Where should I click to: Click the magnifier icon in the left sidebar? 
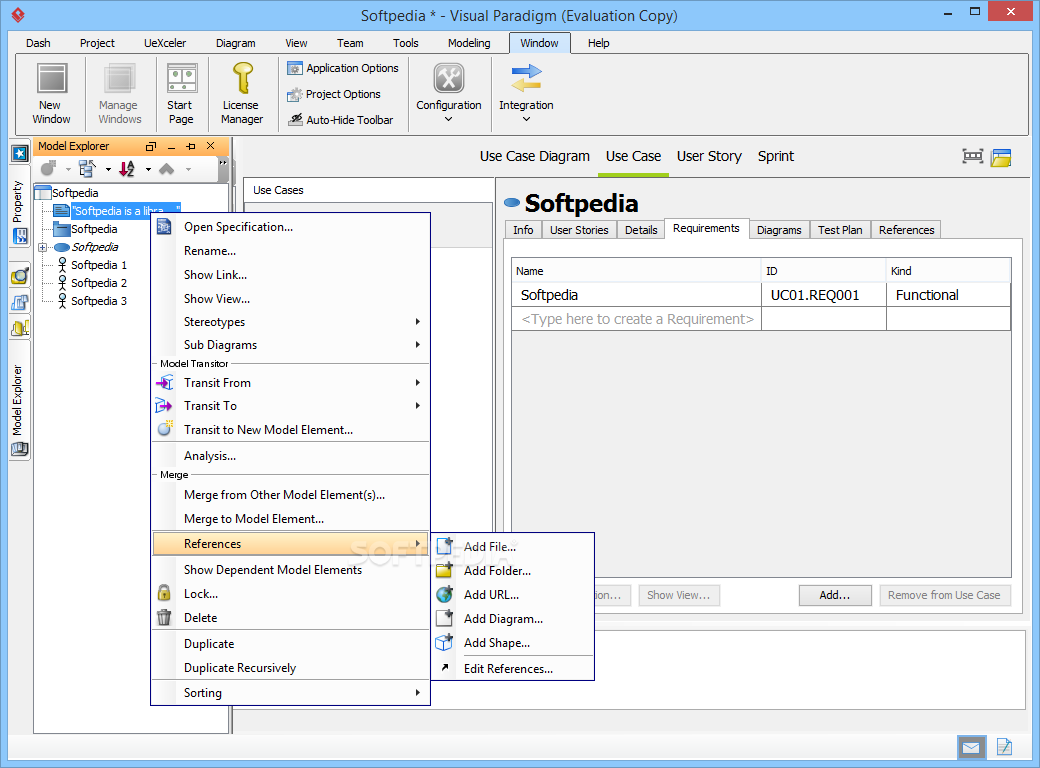coord(20,276)
